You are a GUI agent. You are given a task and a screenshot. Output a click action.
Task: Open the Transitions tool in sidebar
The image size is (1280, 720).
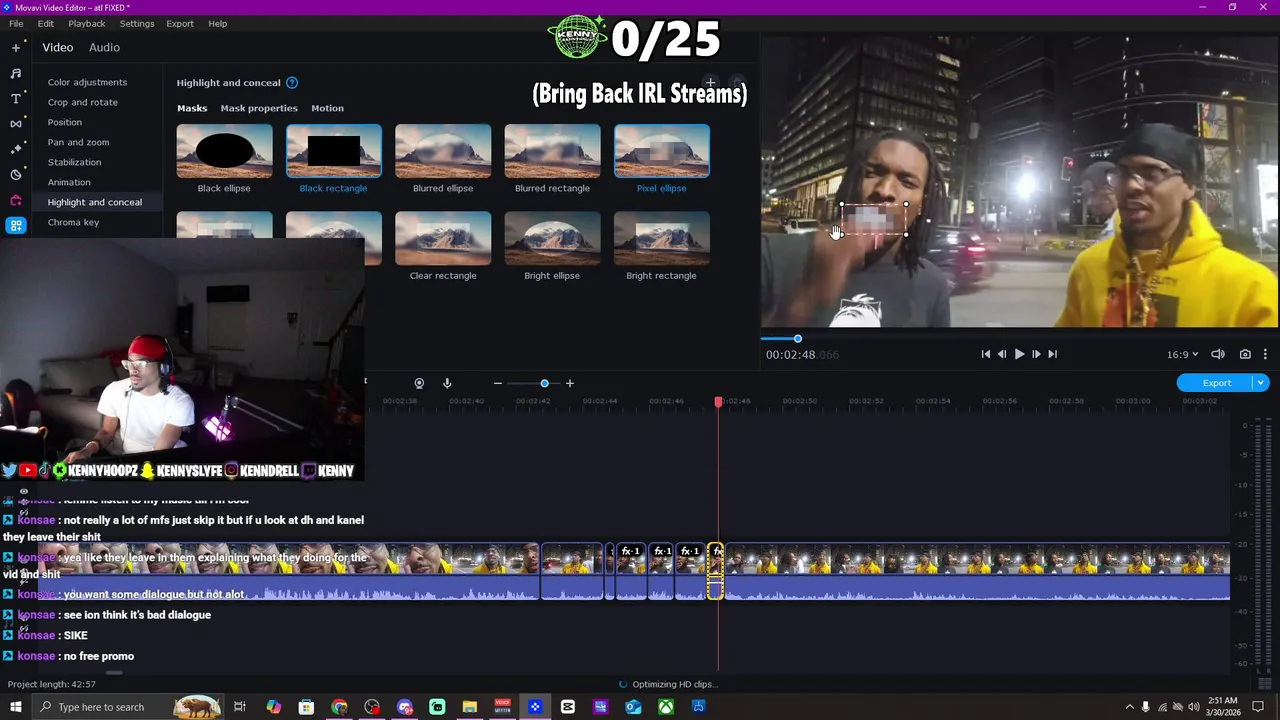16,123
